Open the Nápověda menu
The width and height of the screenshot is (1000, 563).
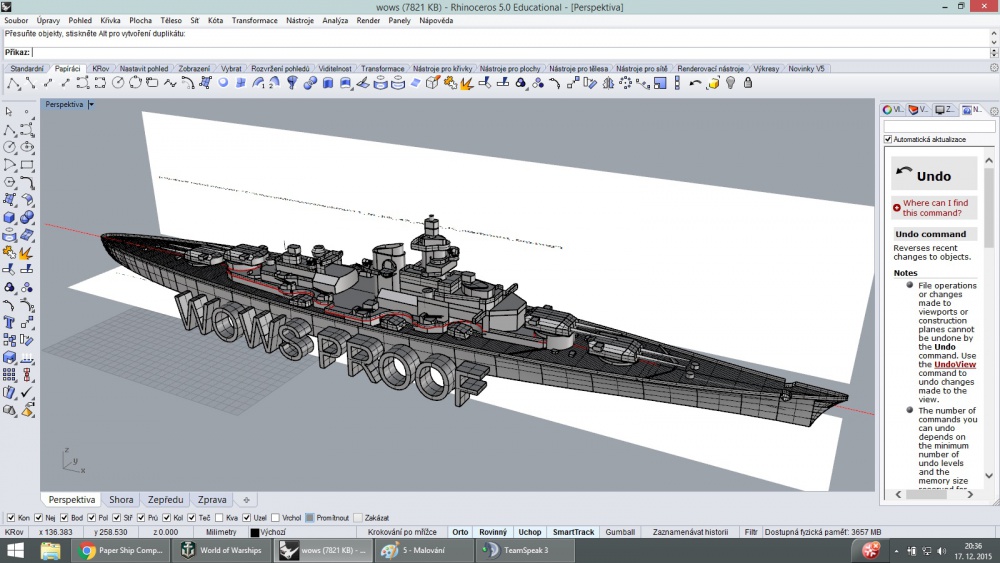(436, 20)
